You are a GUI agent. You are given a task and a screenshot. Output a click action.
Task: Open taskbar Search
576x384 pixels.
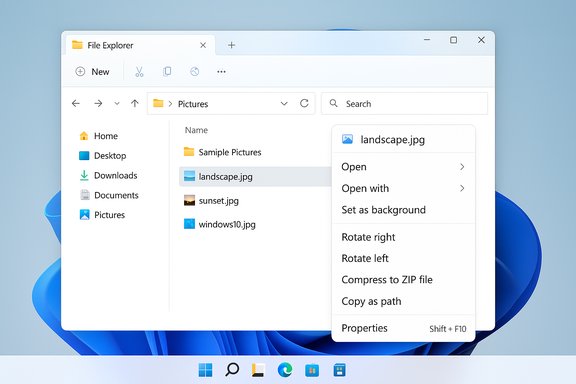pos(232,370)
